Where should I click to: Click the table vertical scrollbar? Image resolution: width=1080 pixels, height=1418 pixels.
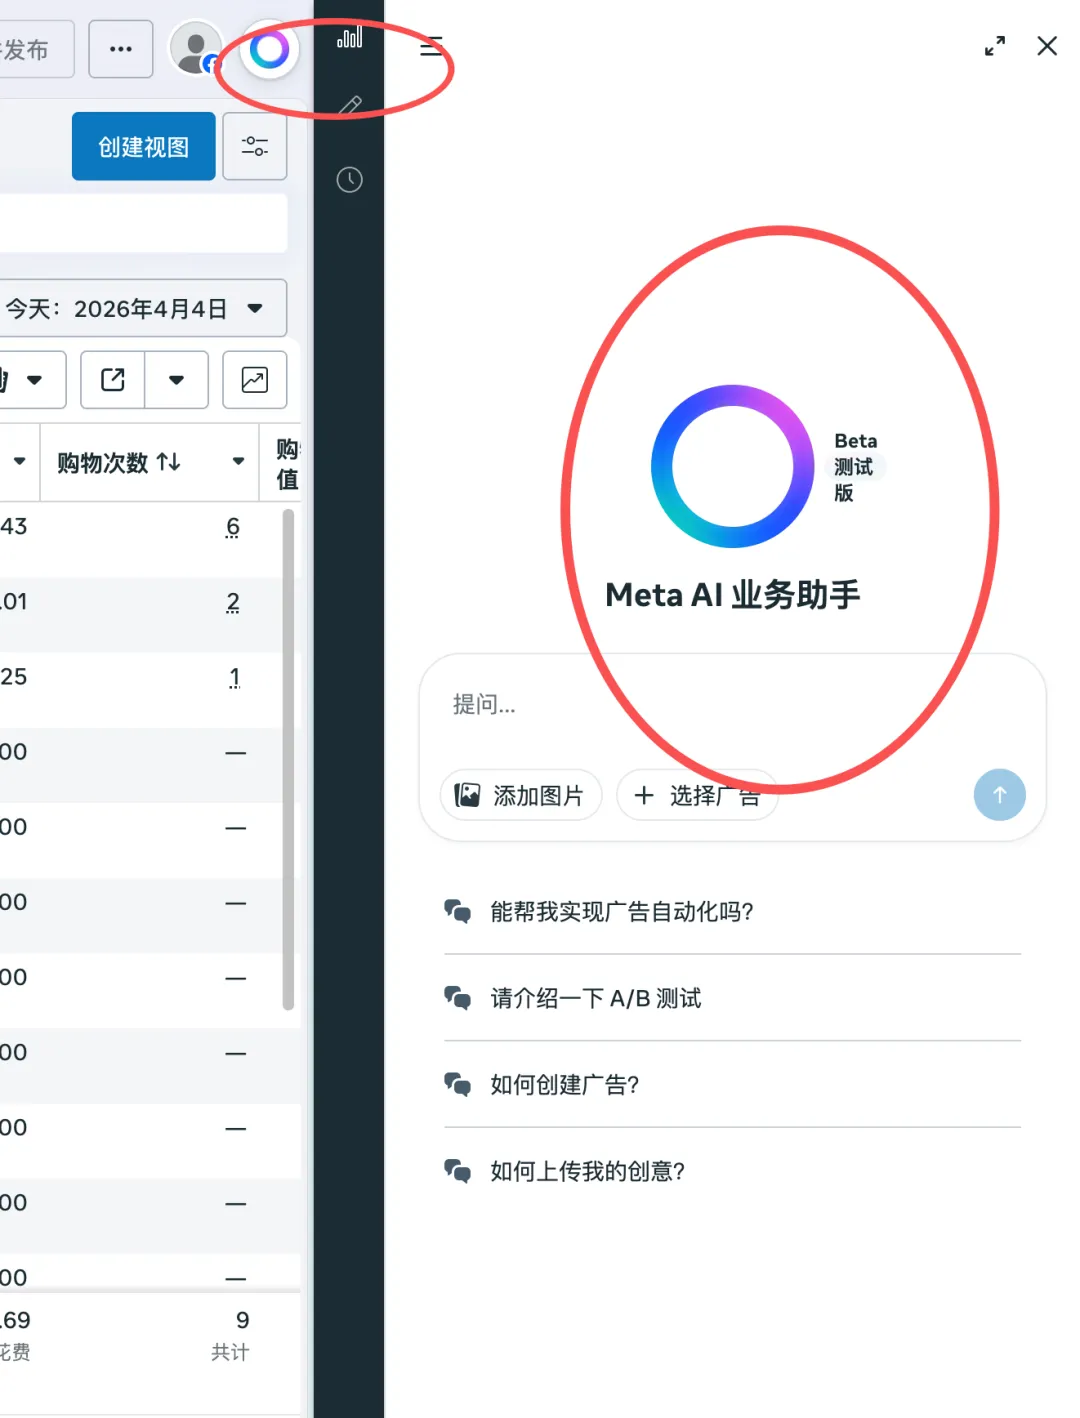[x=288, y=760]
